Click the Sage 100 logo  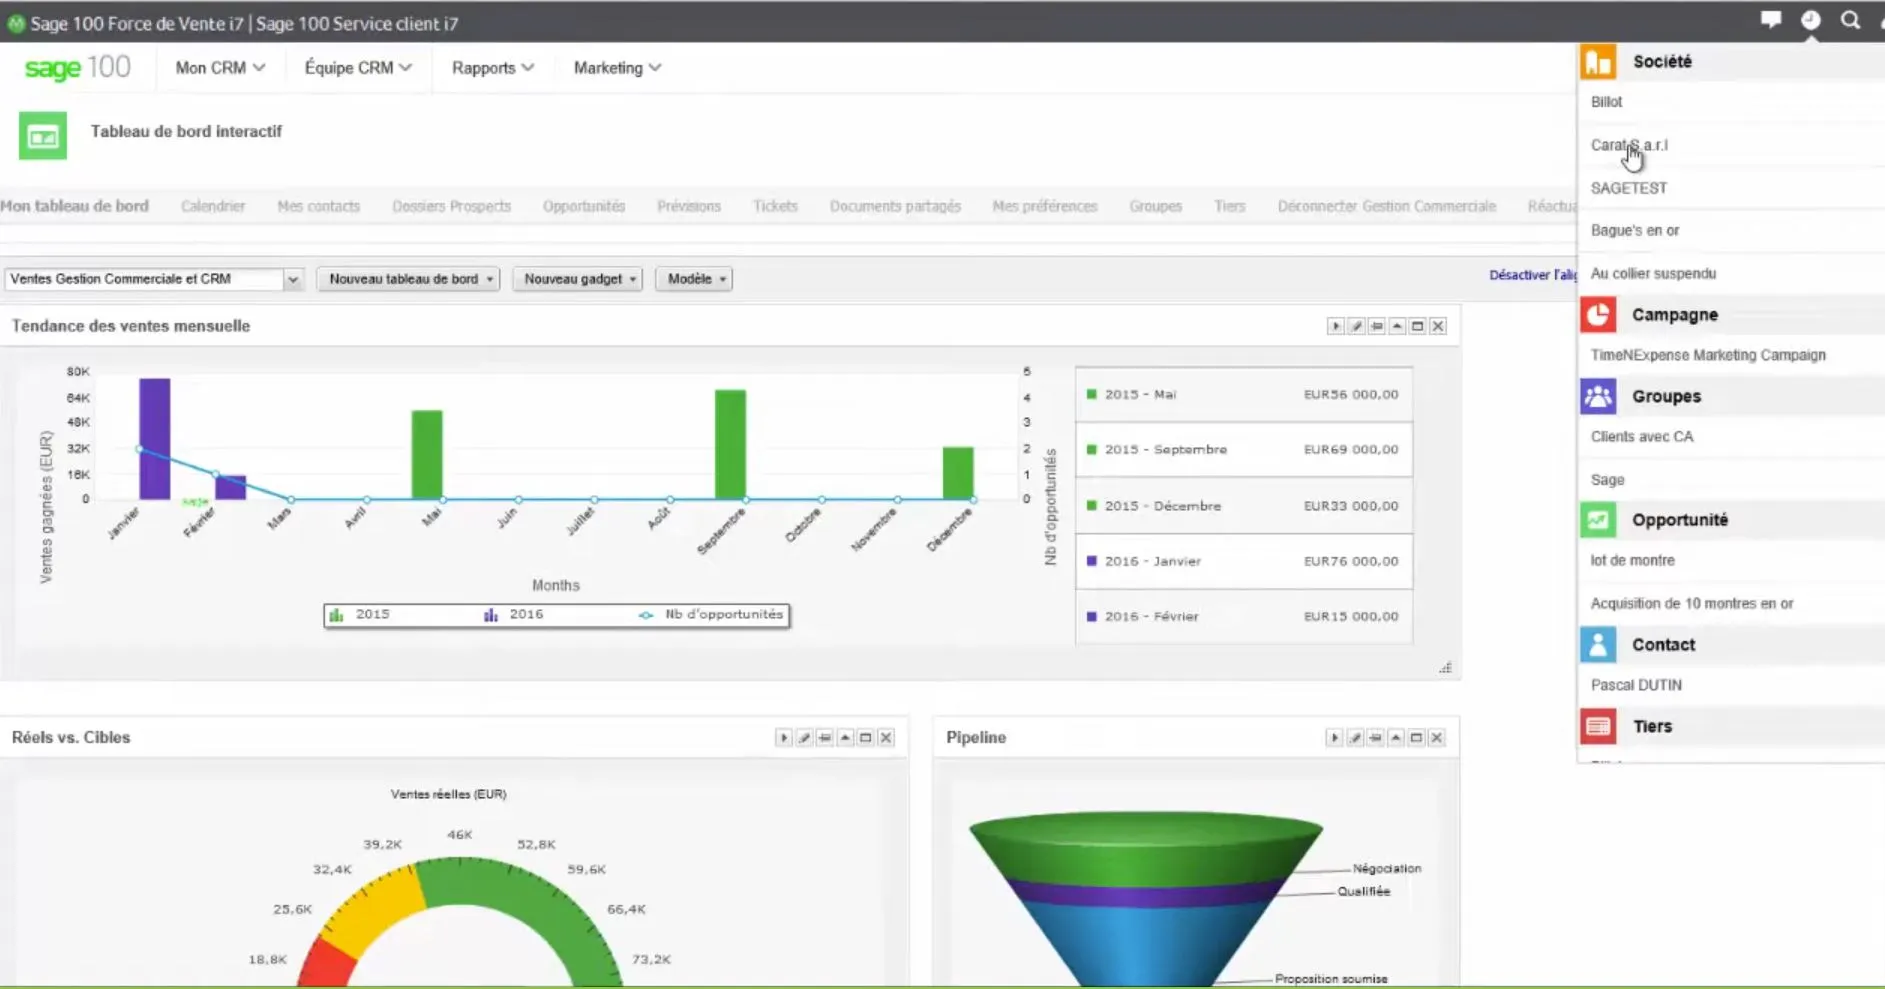pos(77,67)
